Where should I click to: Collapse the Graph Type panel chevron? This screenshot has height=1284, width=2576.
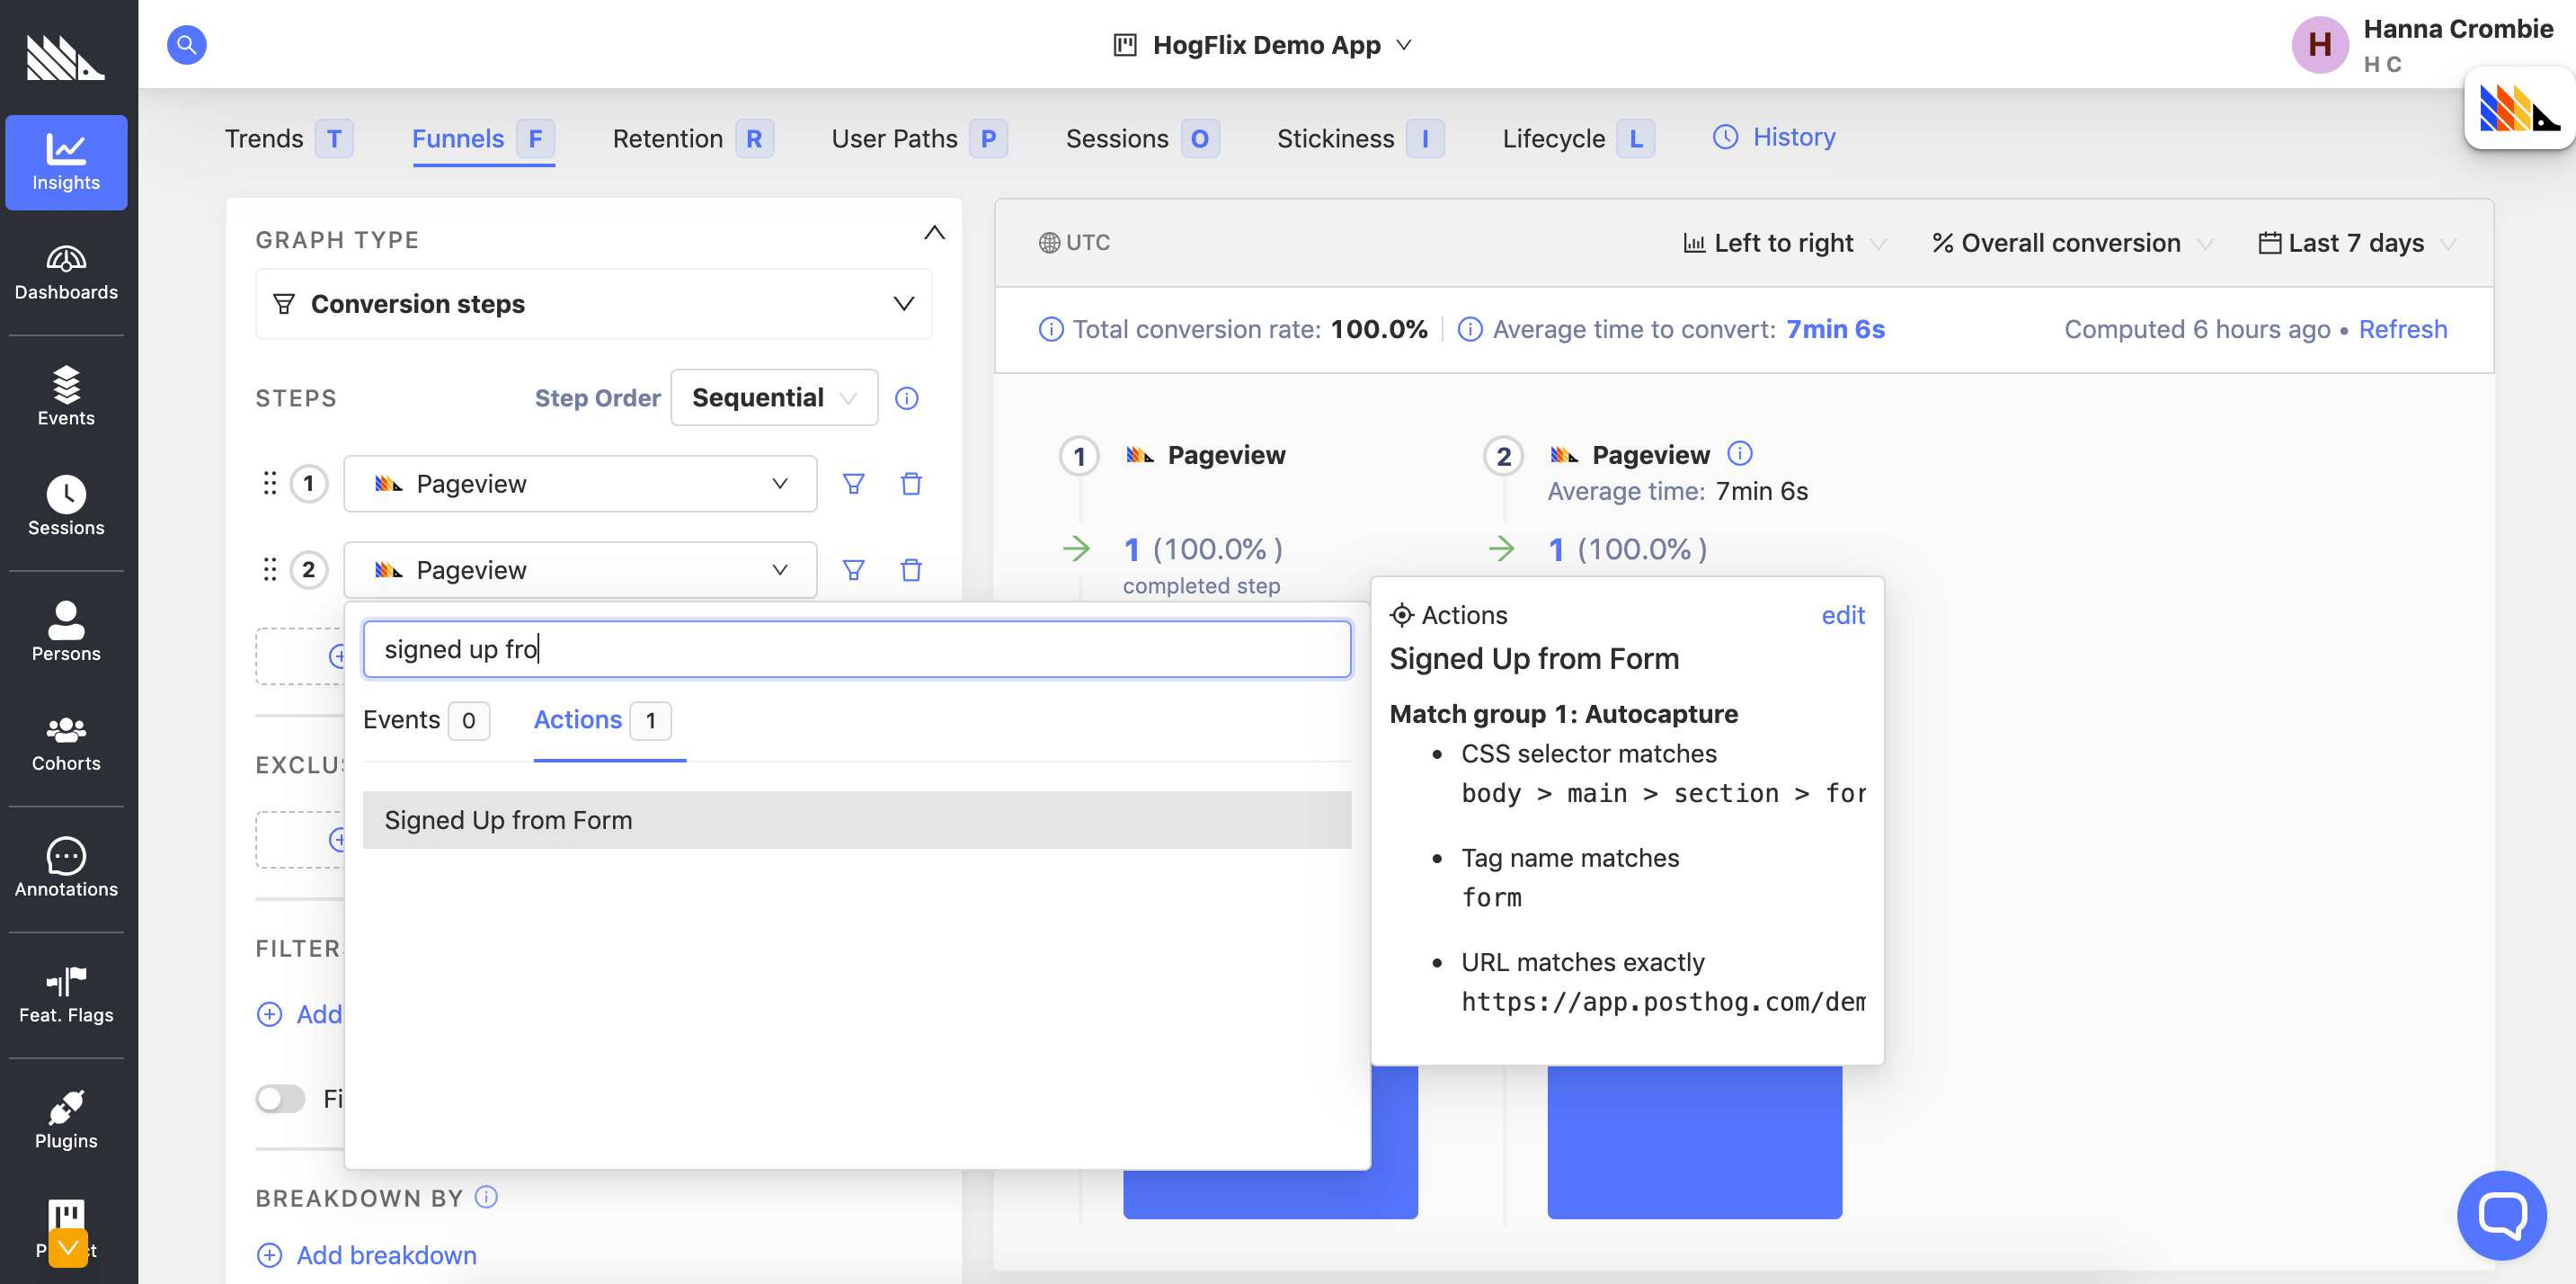pos(933,233)
